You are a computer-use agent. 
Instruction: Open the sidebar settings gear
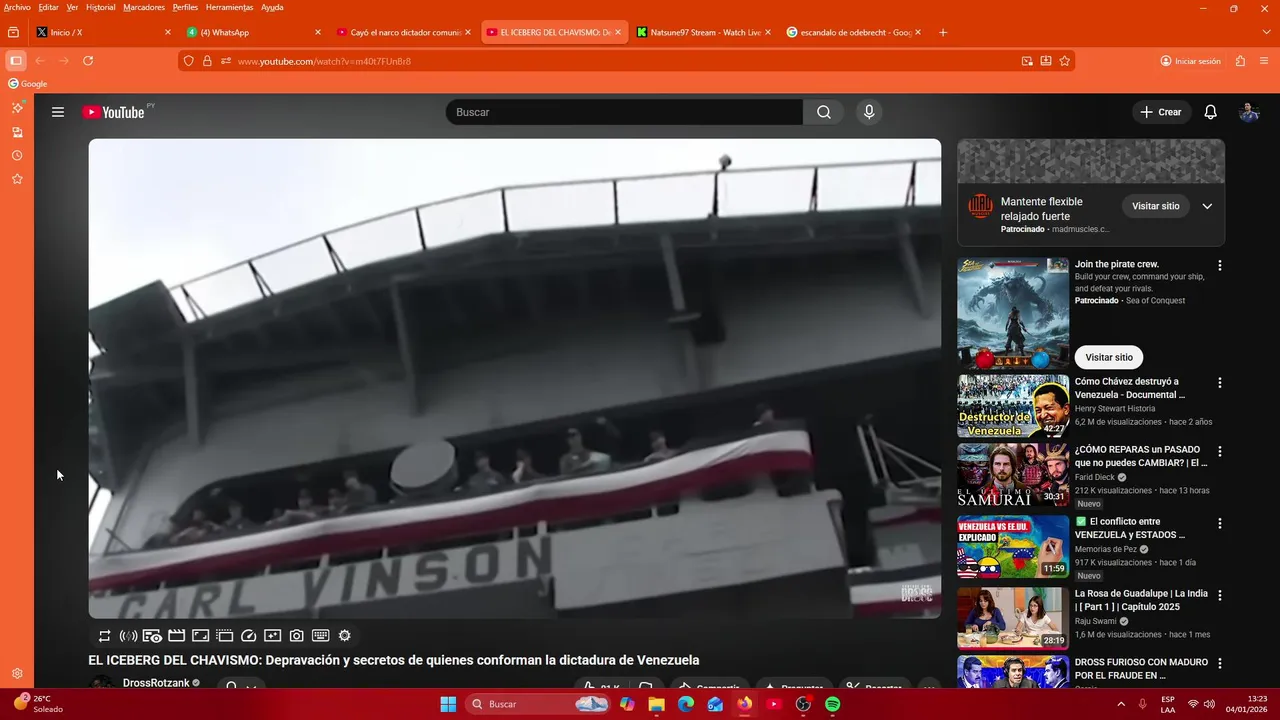click(x=17, y=674)
